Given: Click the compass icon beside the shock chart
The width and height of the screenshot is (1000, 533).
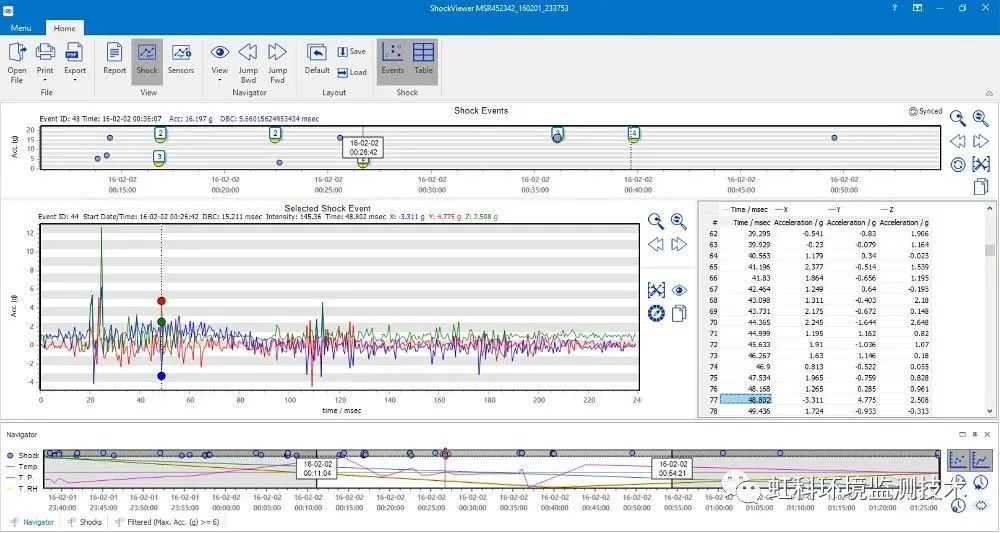Looking at the screenshot, I should click(656, 314).
